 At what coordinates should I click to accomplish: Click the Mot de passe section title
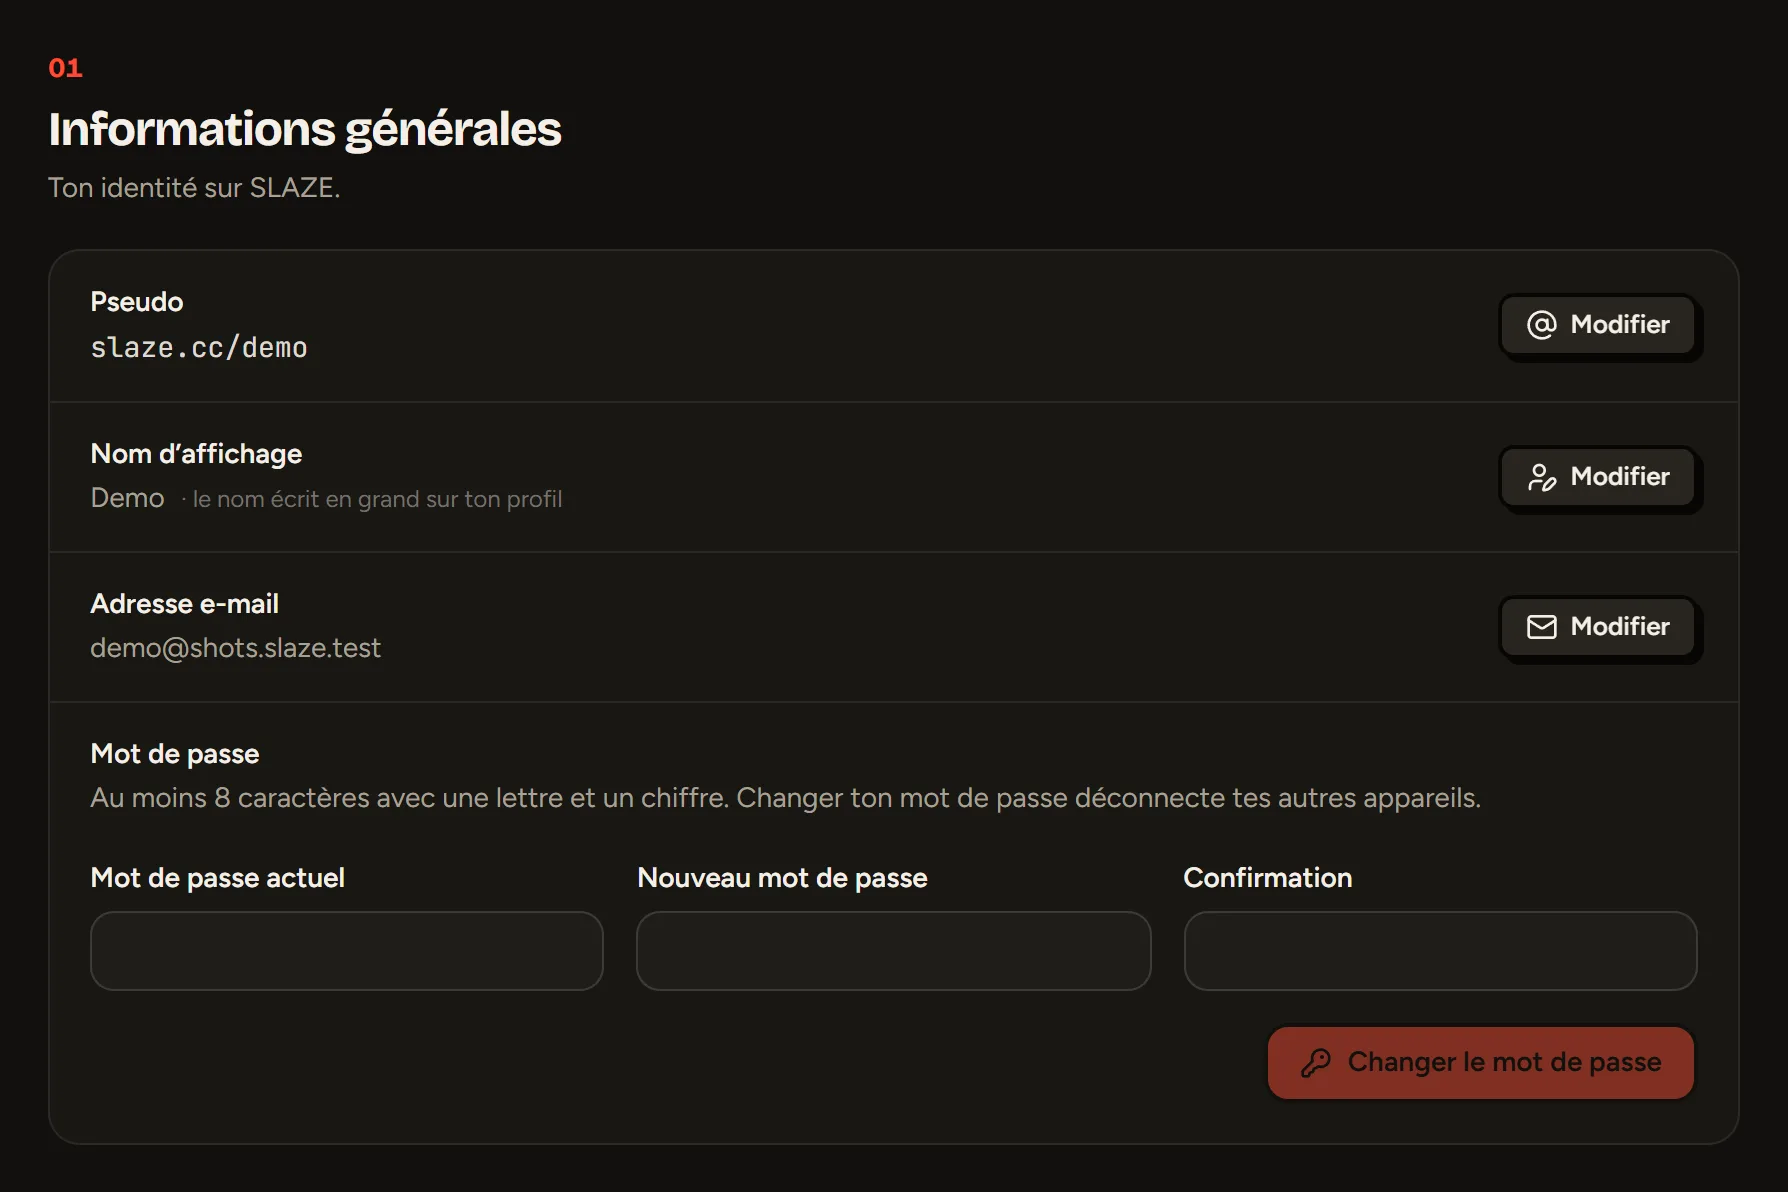[x=175, y=754]
